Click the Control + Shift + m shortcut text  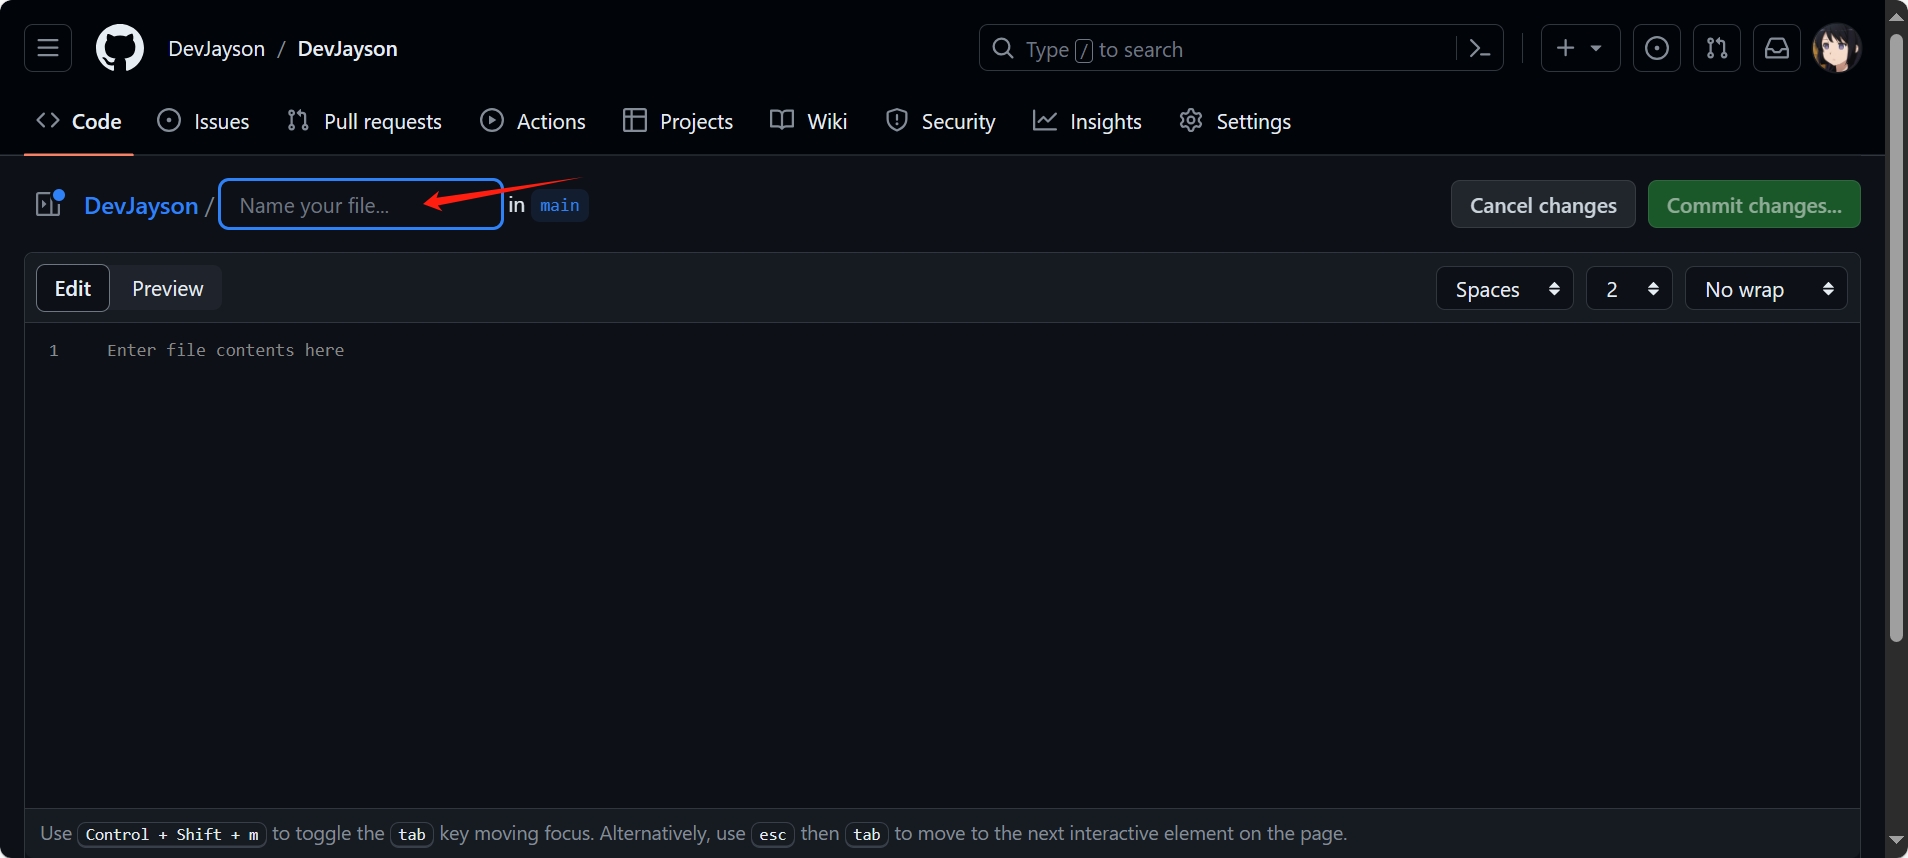[x=172, y=834]
